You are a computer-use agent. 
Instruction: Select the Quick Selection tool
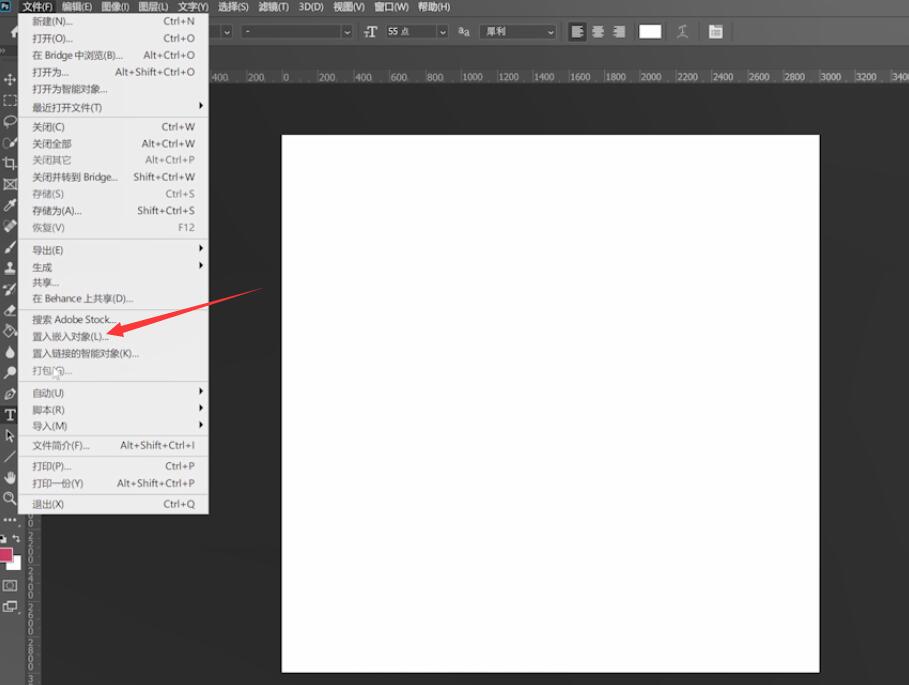10,142
